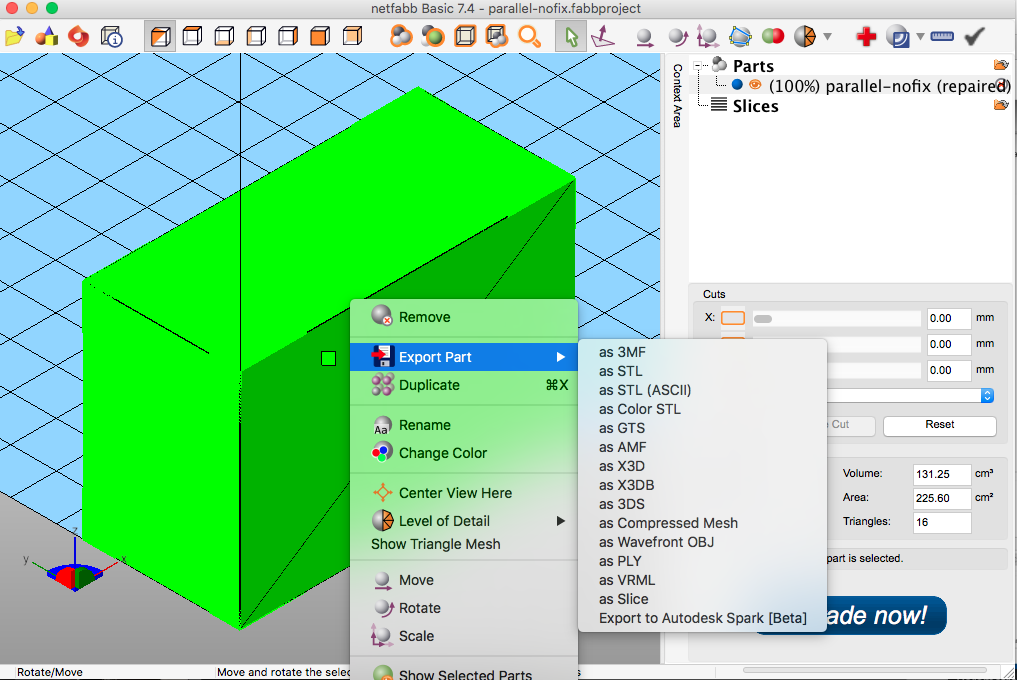The height and width of the screenshot is (680, 1017).
Task: Activate the orange magnifier zoom tool
Action: click(529, 36)
